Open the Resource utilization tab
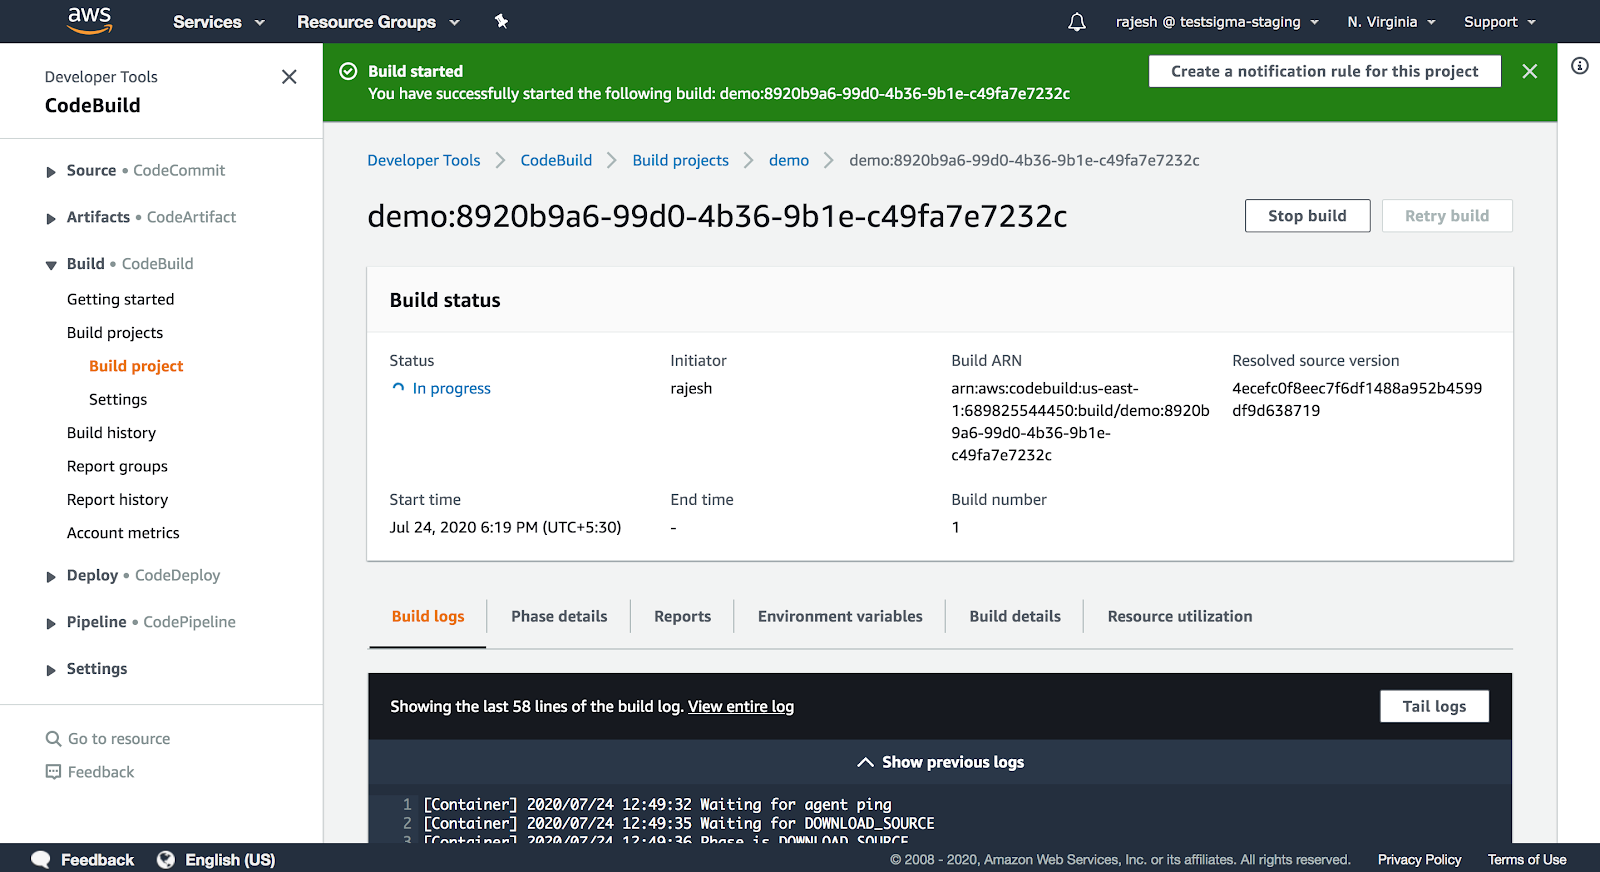The height and width of the screenshot is (872, 1600). [x=1180, y=617]
